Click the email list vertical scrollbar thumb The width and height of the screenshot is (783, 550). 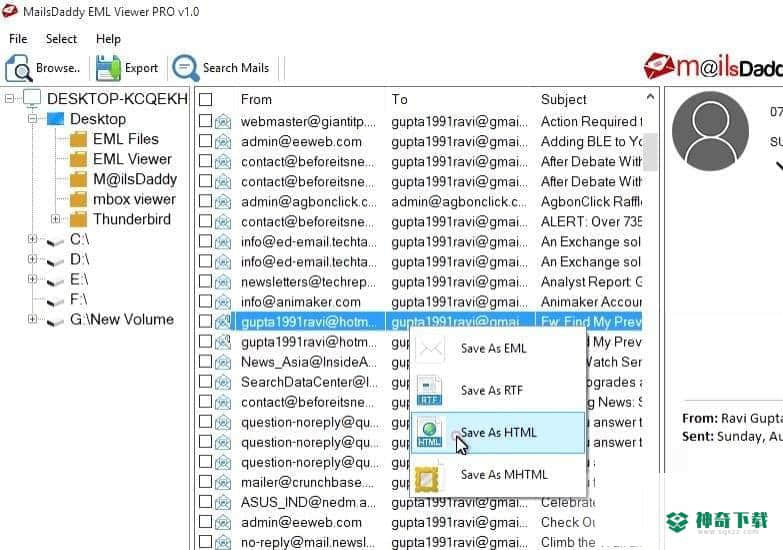(x=650, y=151)
